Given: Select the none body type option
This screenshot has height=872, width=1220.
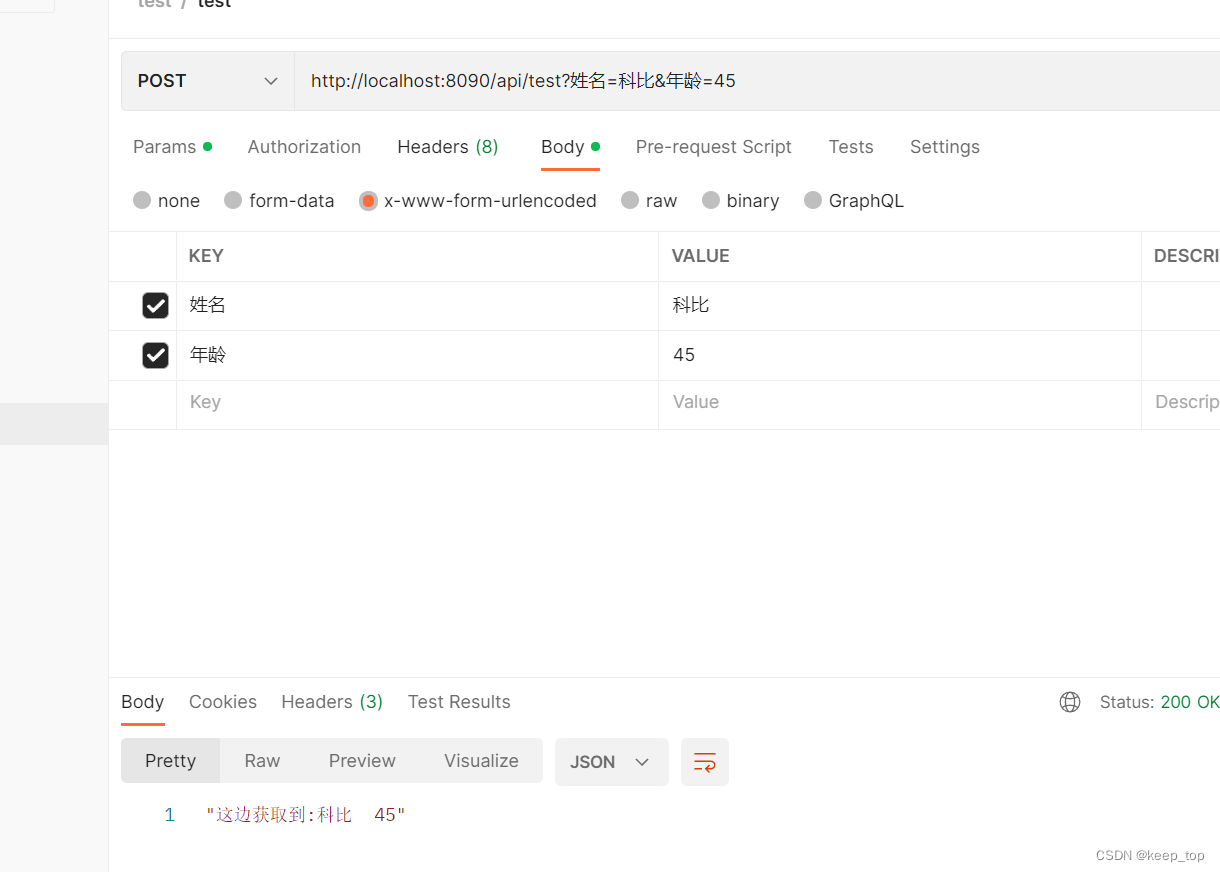Looking at the screenshot, I should [x=166, y=200].
